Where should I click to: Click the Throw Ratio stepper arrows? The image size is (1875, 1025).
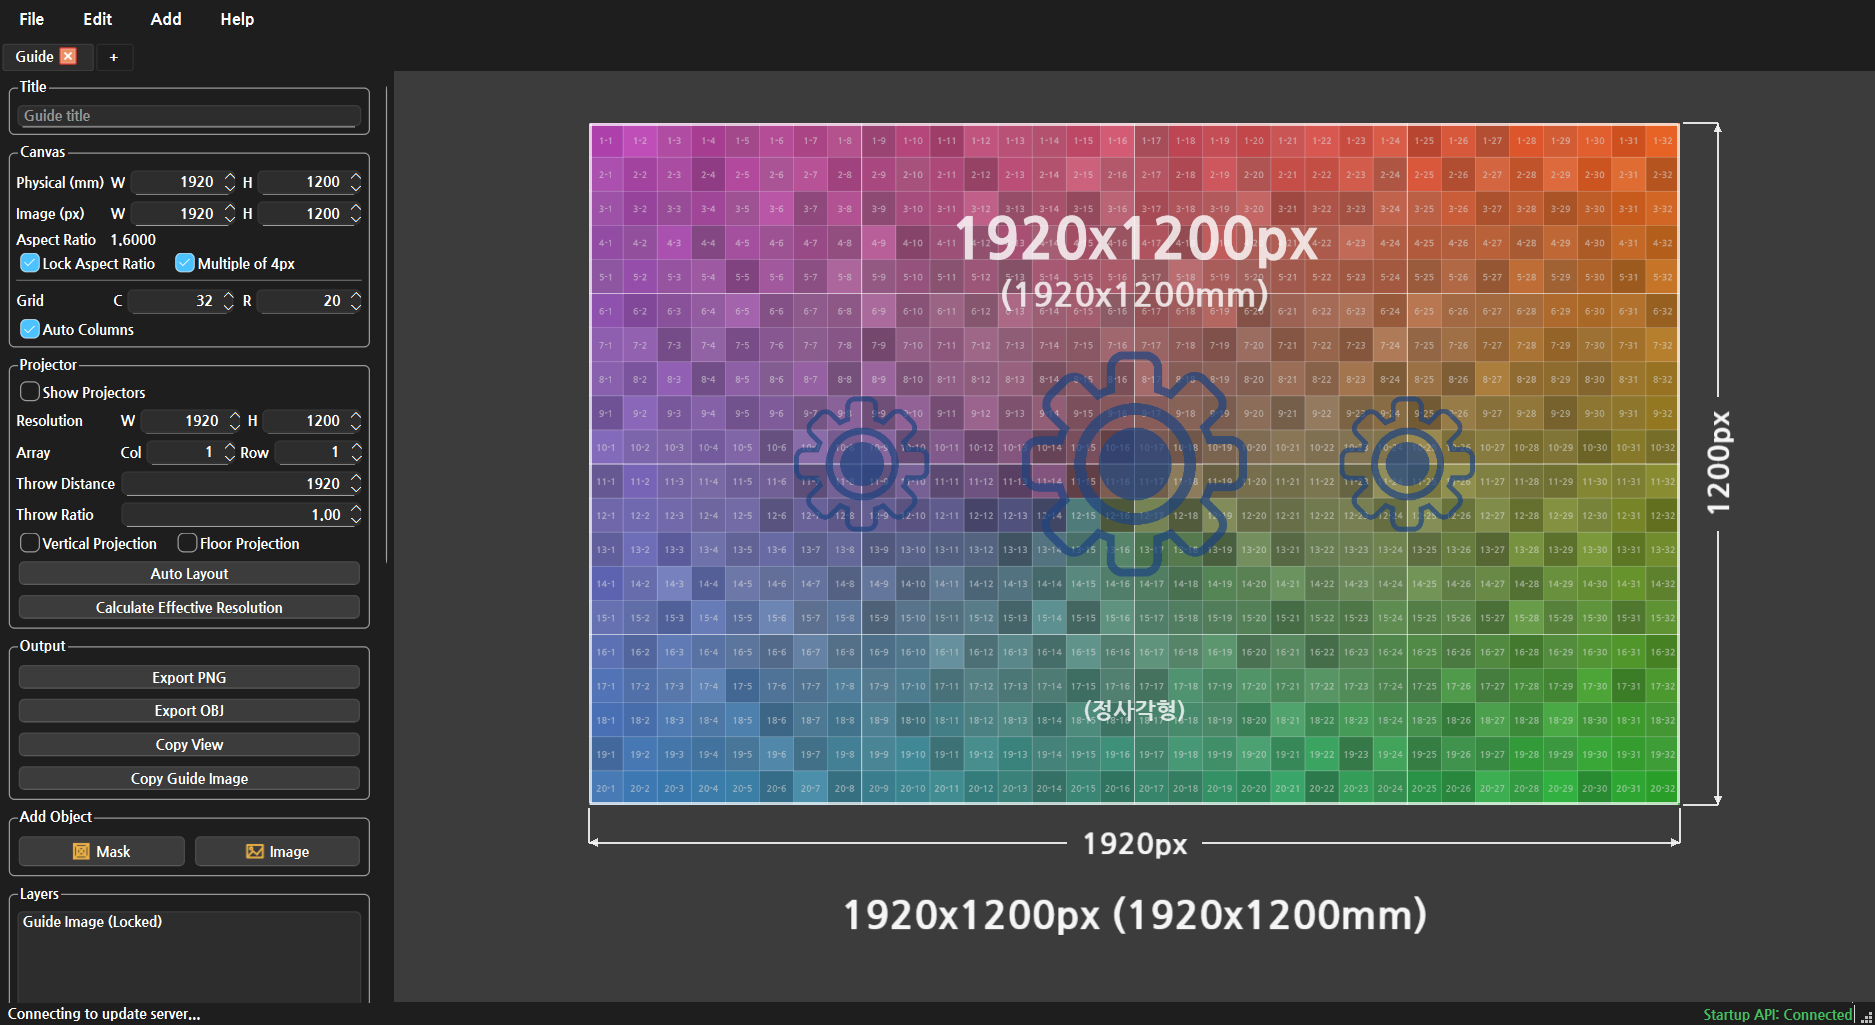[355, 514]
